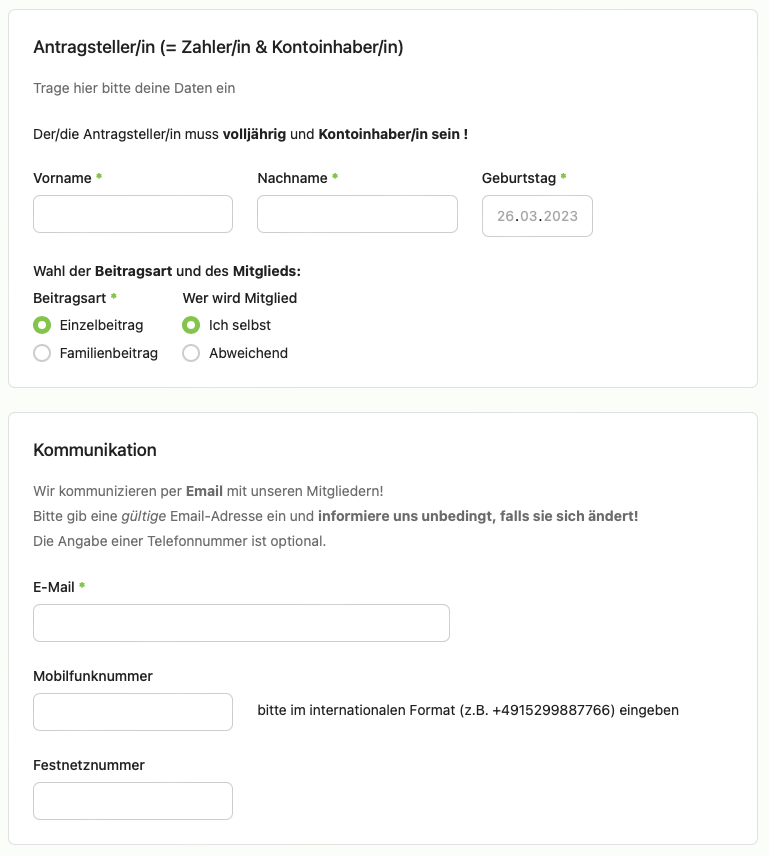Click the Wer wird Mitglied label
The width and height of the screenshot is (769, 856).
240,299
